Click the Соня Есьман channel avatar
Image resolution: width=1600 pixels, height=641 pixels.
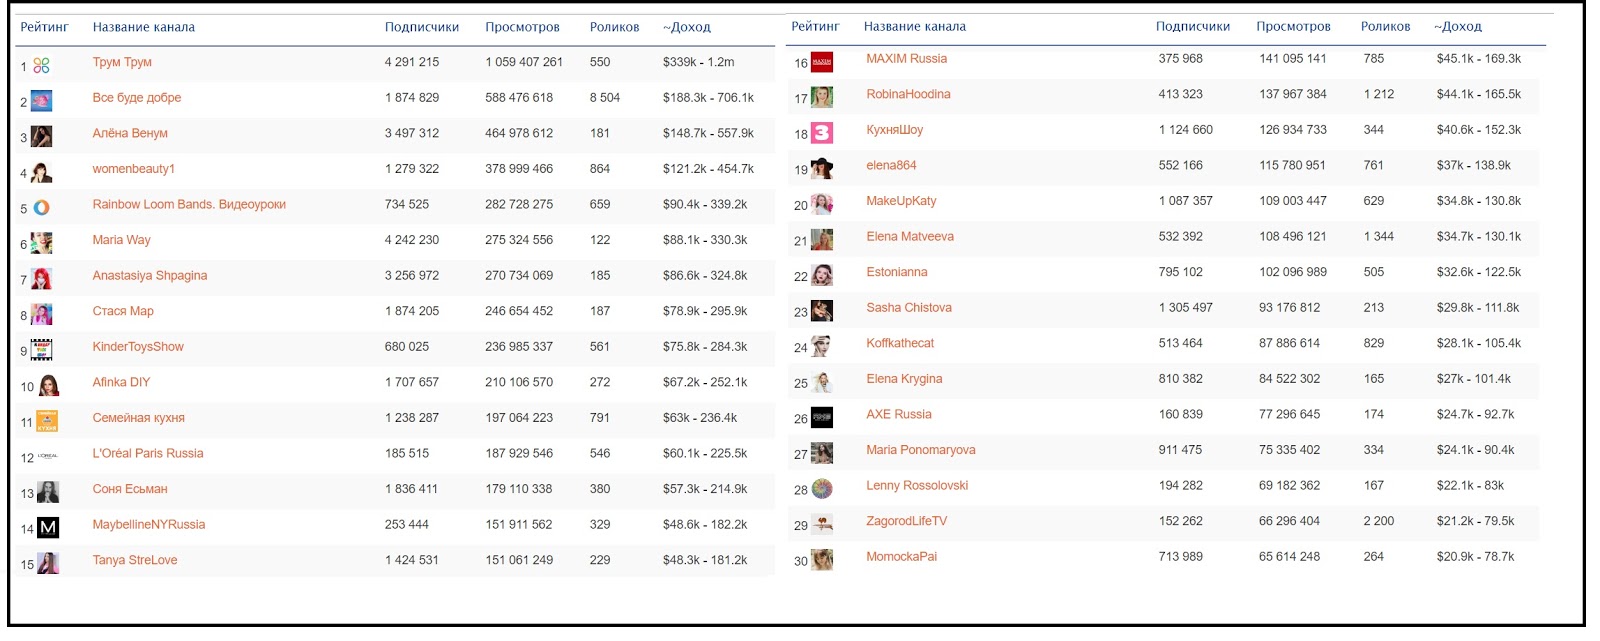click(48, 492)
